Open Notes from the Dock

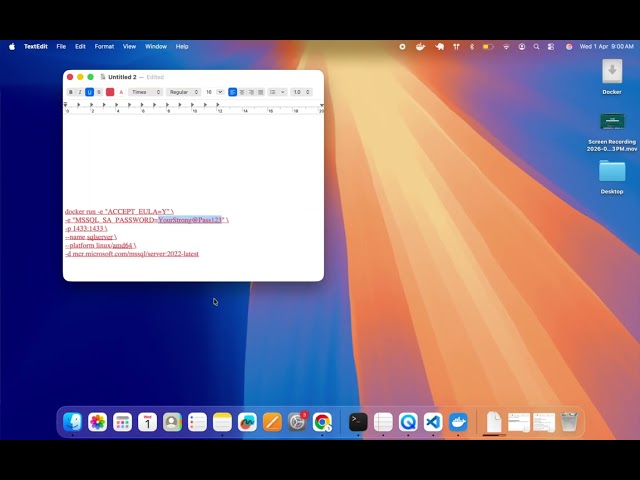[x=222, y=422]
